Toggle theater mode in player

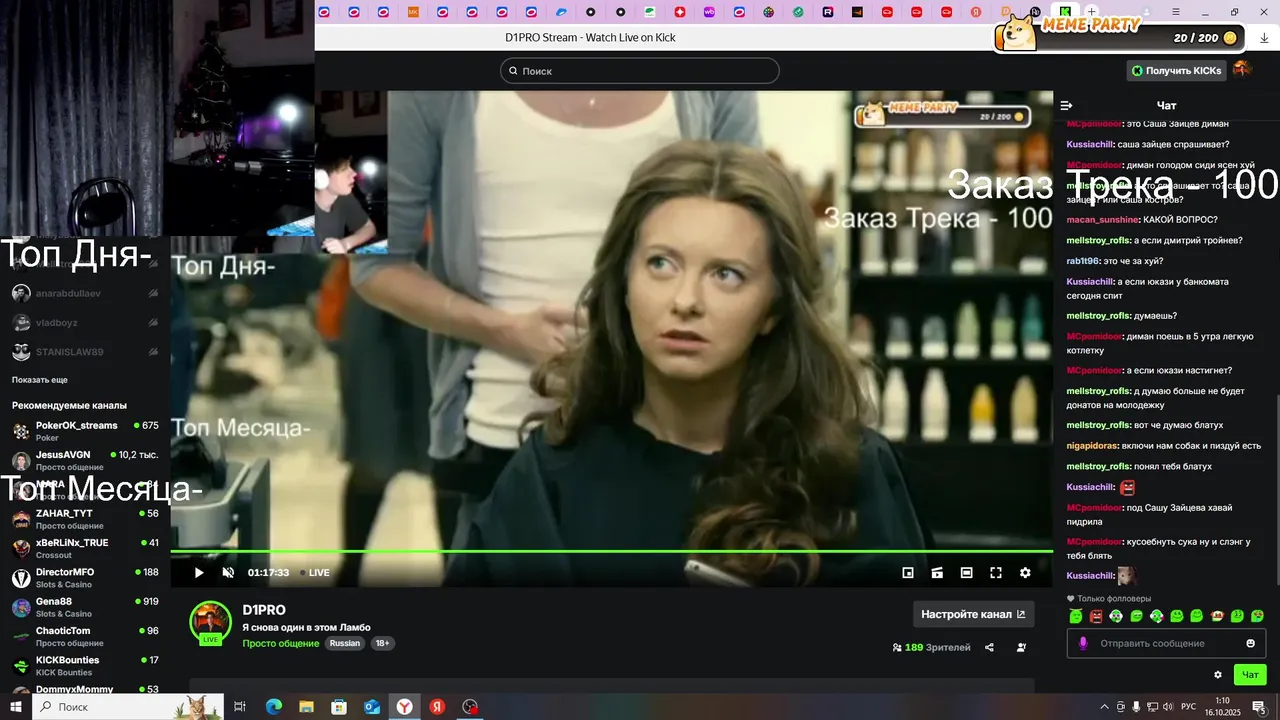966,573
